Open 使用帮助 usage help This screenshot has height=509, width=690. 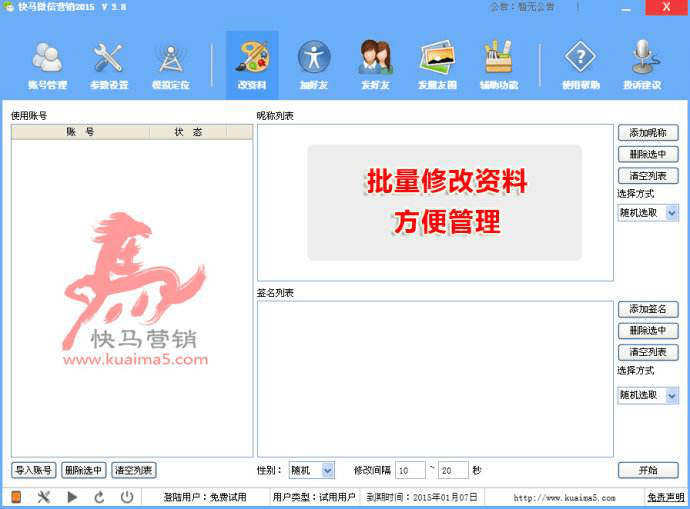pyautogui.click(x=581, y=65)
